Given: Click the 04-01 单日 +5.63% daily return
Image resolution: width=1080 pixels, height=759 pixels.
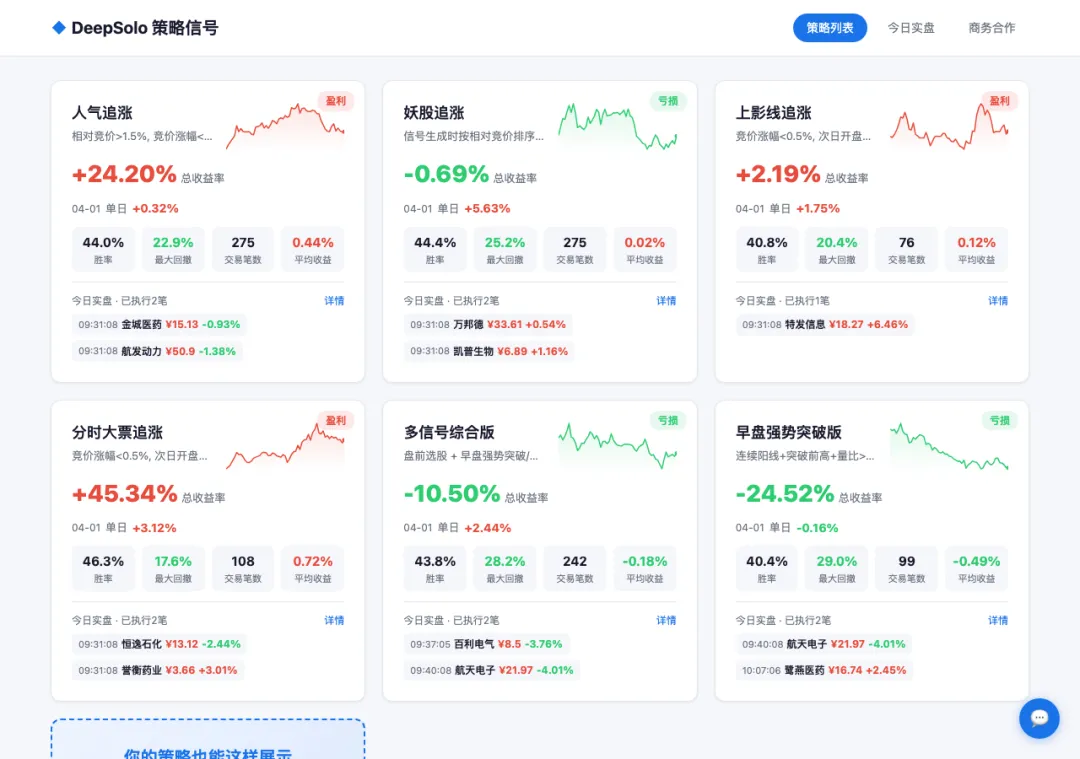Looking at the screenshot, I should tap(457, 208).
